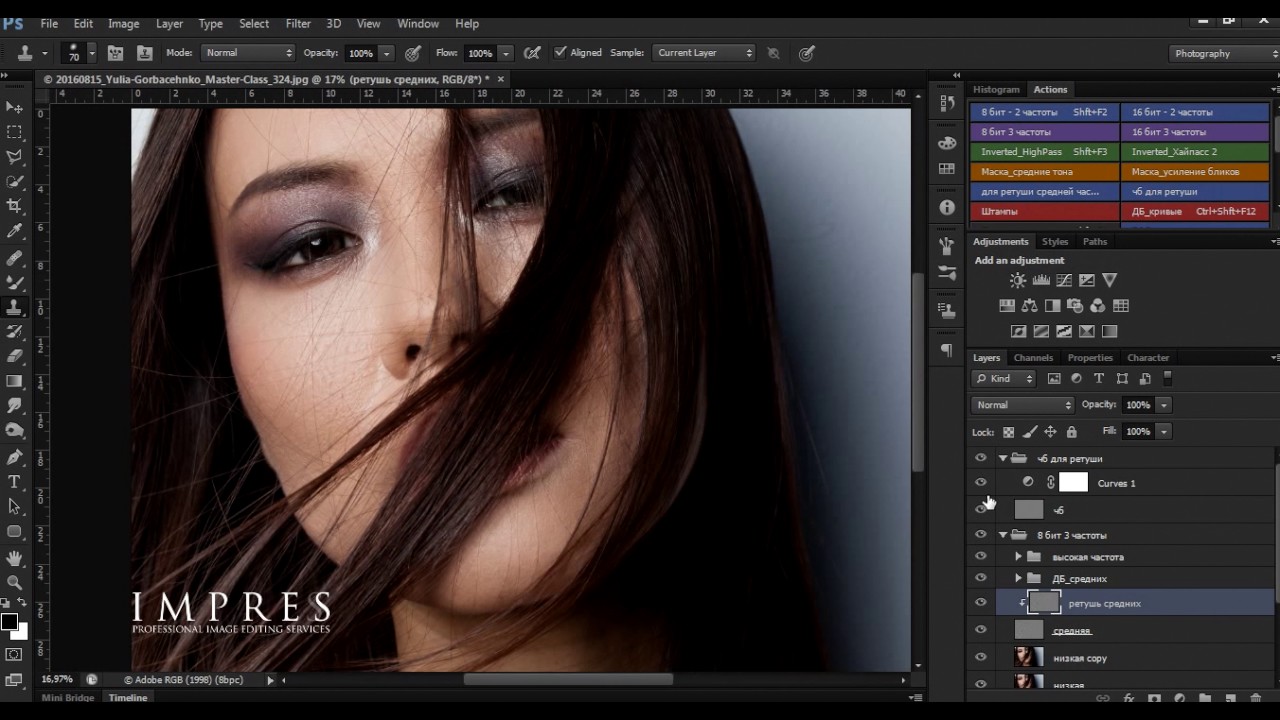Hide the 'высокая частота' group
The height and width of the screenshot is (720, 1280).
980,557
